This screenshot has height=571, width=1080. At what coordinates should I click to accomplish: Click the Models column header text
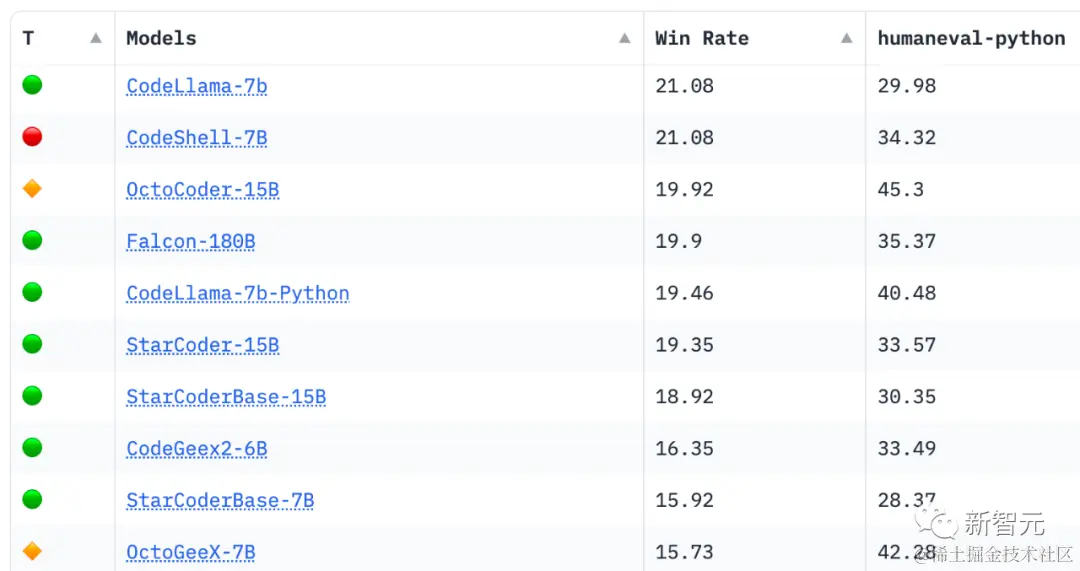click(x=161, y=38)
